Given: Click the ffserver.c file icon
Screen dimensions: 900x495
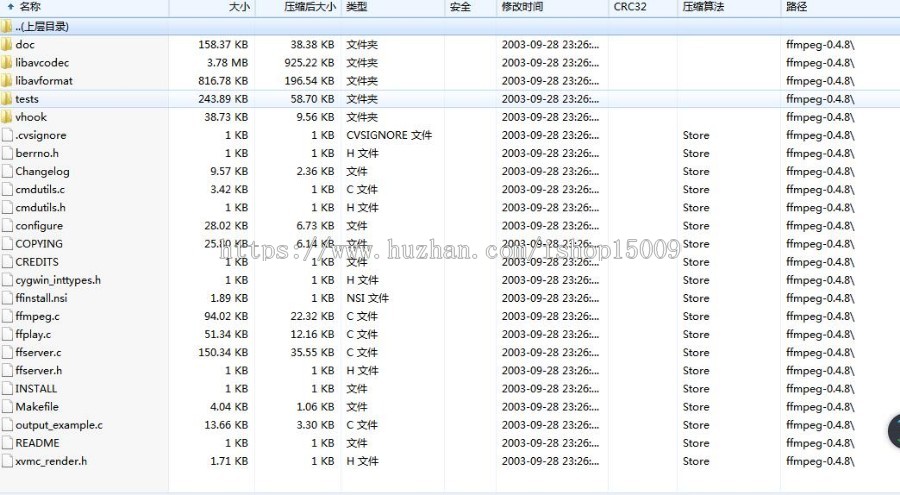Looking at the screenshot, I should point(7,353).
